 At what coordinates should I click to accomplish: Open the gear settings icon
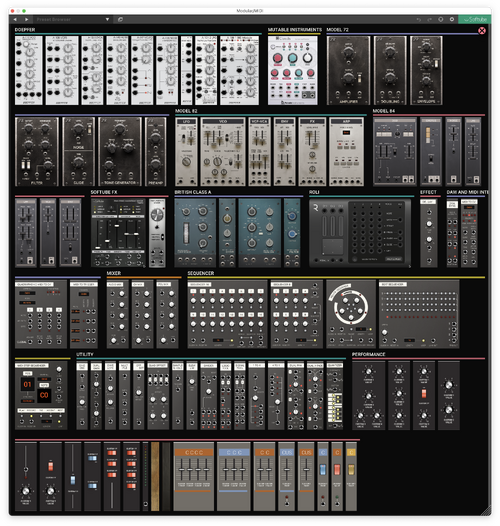[x=452, y=19]
